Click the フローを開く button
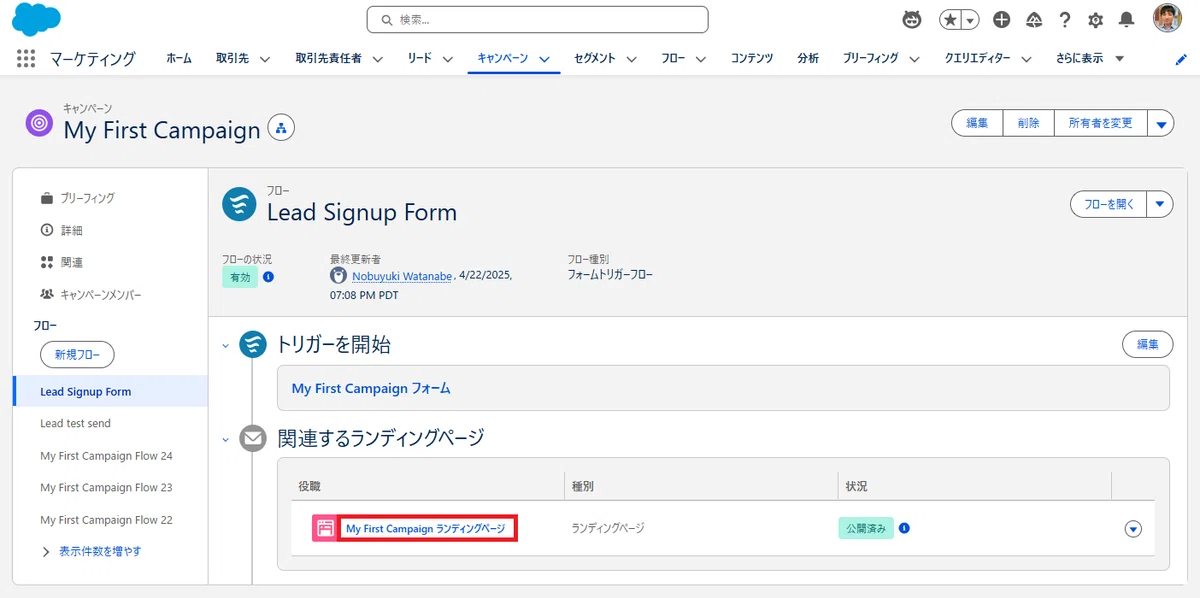 coord(1108,204)
